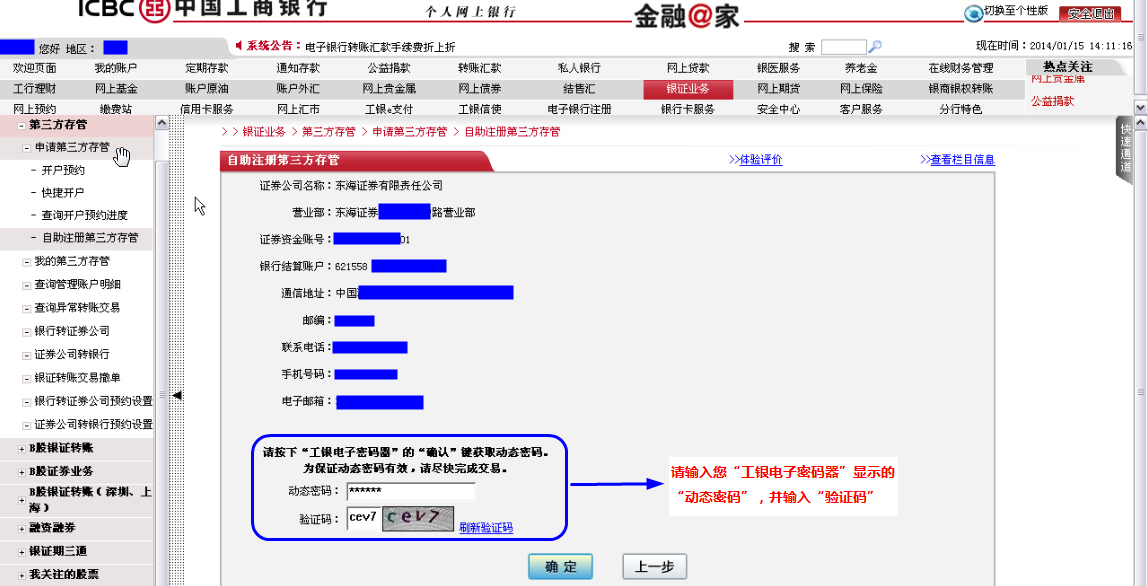Open the 转账汇款 menu
This screenshot has width=1147, height=586.
pyautogui.click(x=480, y=69)
